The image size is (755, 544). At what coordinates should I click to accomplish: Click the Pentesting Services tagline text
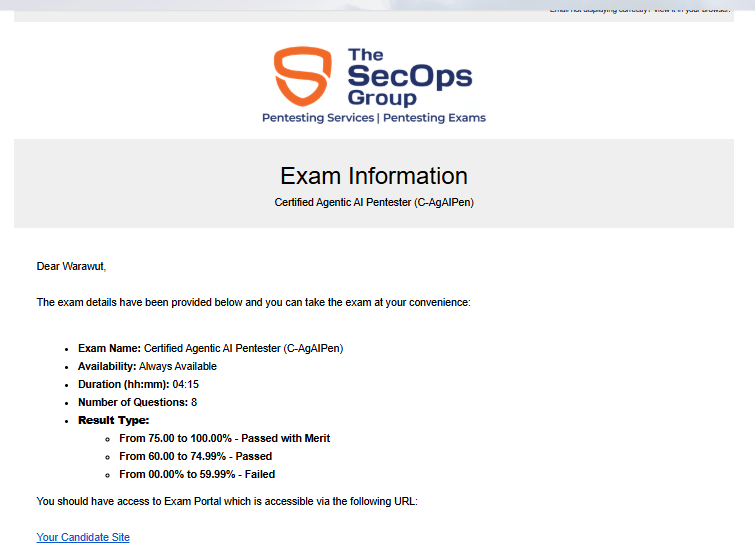[x=318, y=118]
